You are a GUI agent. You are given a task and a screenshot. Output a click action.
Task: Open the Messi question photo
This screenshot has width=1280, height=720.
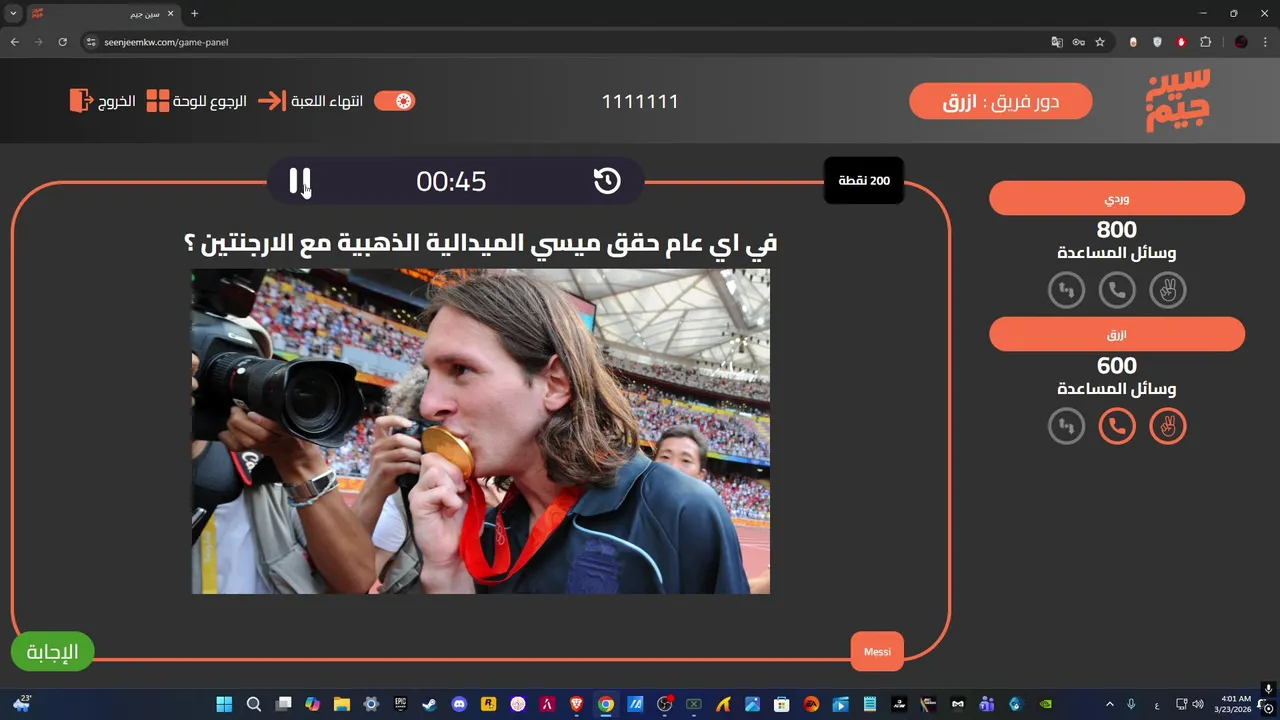point(481,431)
